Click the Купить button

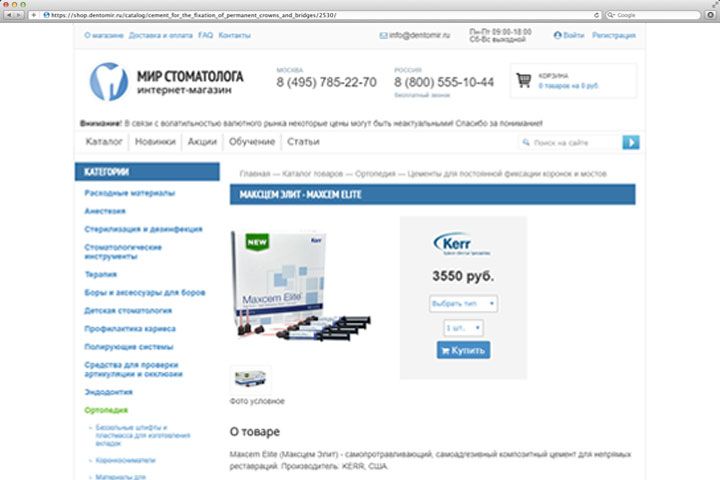463,350
